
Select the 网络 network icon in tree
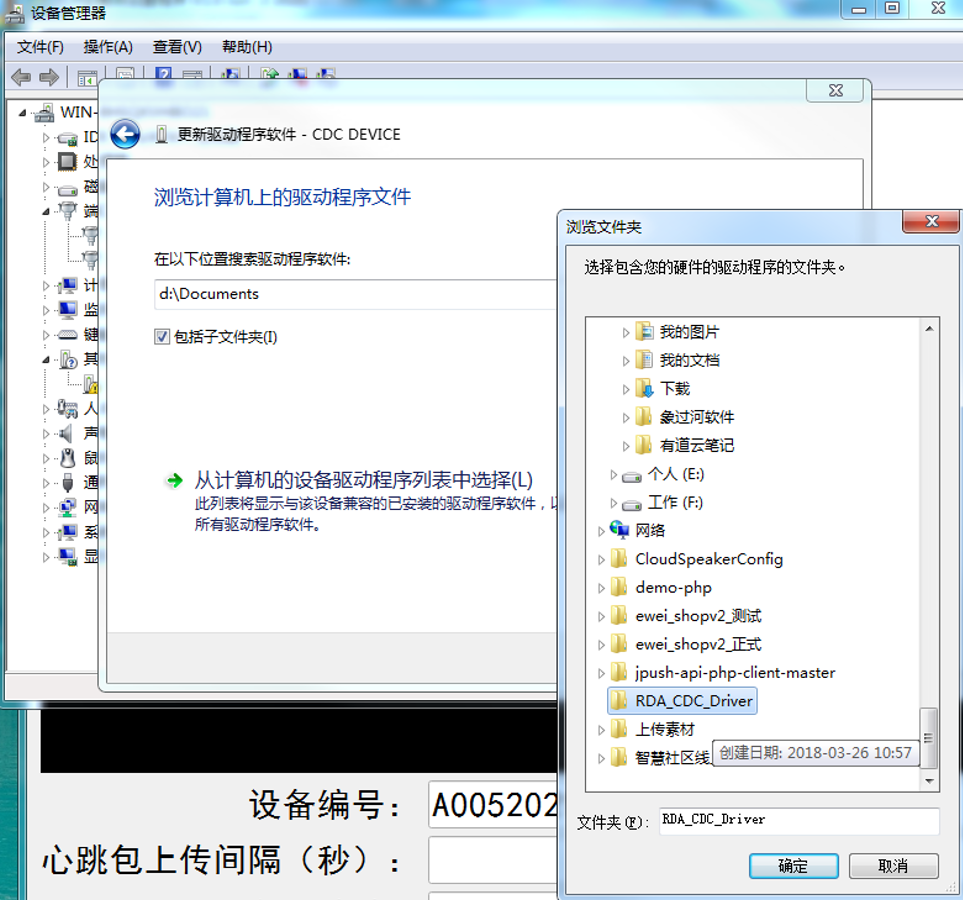[620, 531]
